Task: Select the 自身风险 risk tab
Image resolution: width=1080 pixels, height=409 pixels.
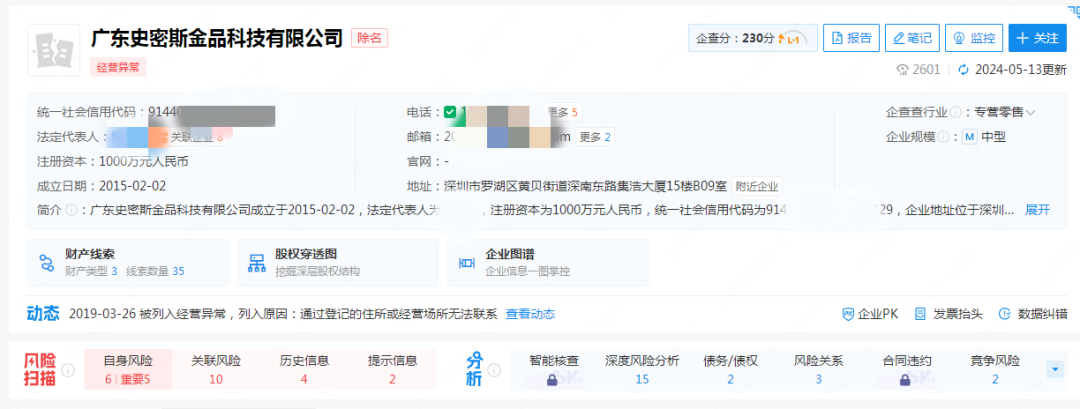Action: 128,370
